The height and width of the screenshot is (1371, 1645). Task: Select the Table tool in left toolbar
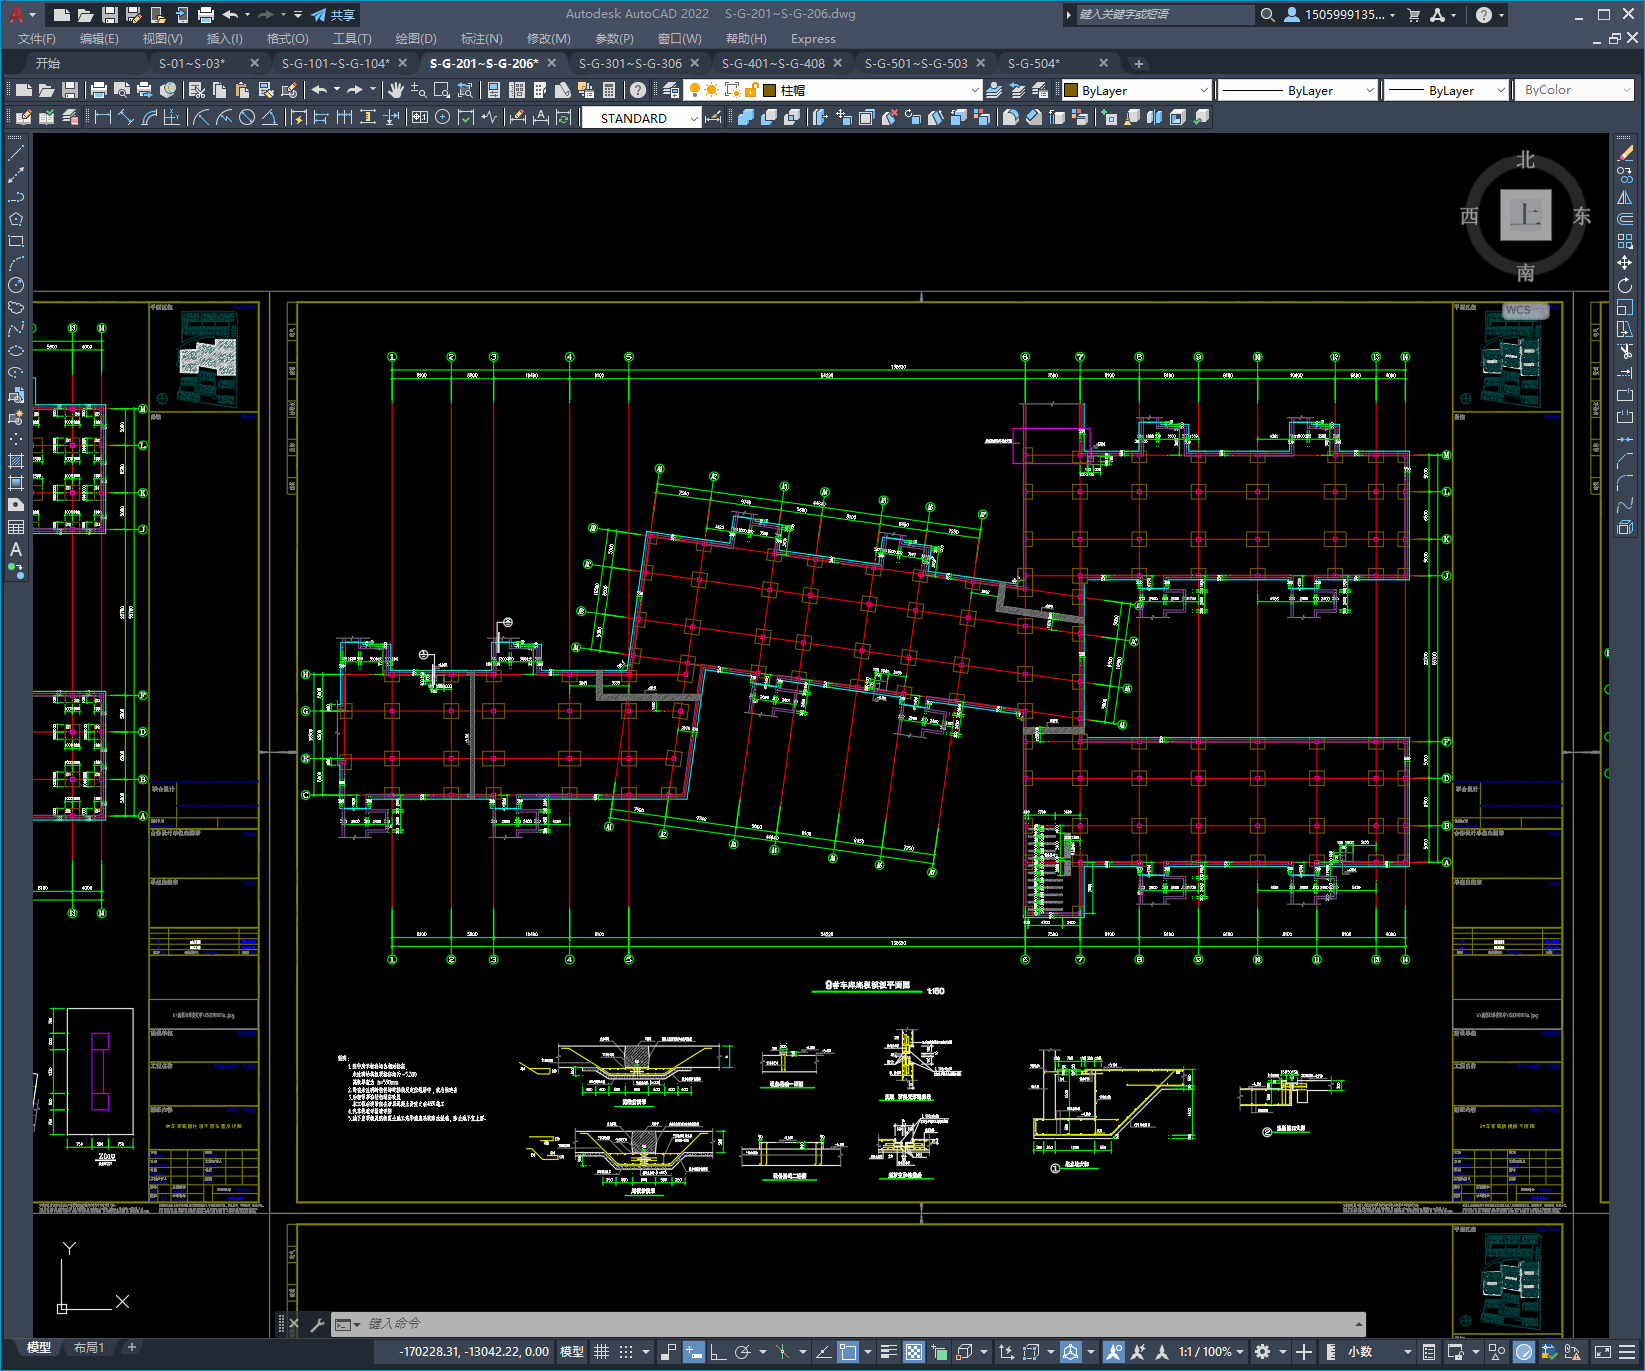tap(16, 527)
